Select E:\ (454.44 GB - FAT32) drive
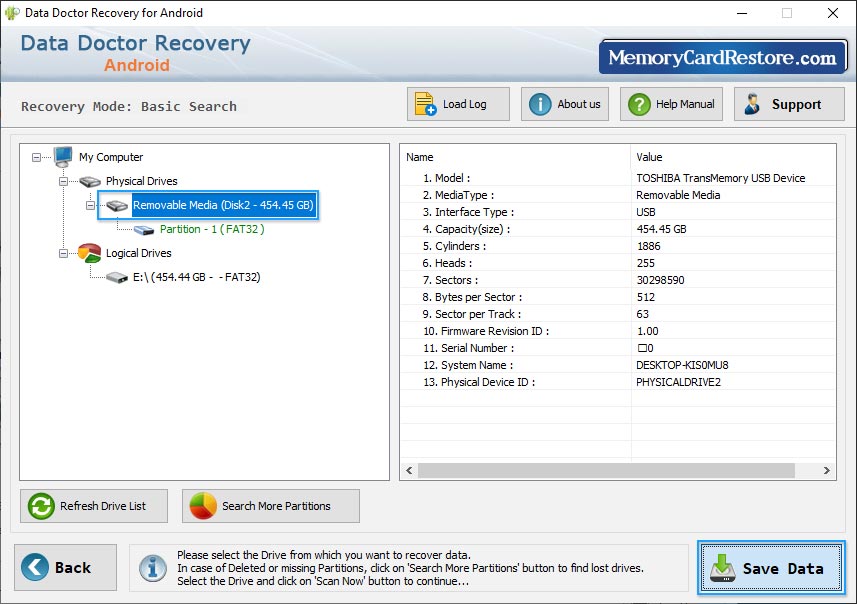This screenshot has width=857, height=604. click(197, 278)
